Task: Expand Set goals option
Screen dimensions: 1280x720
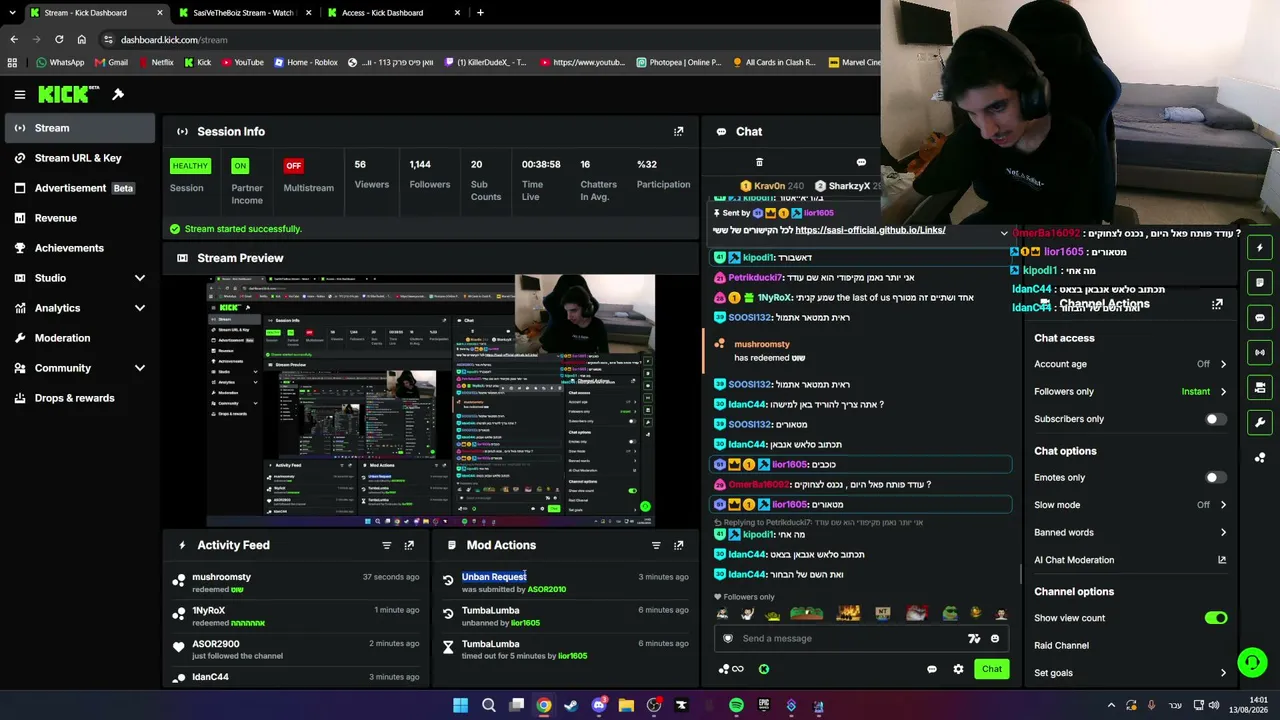Action: (1130, 673)
